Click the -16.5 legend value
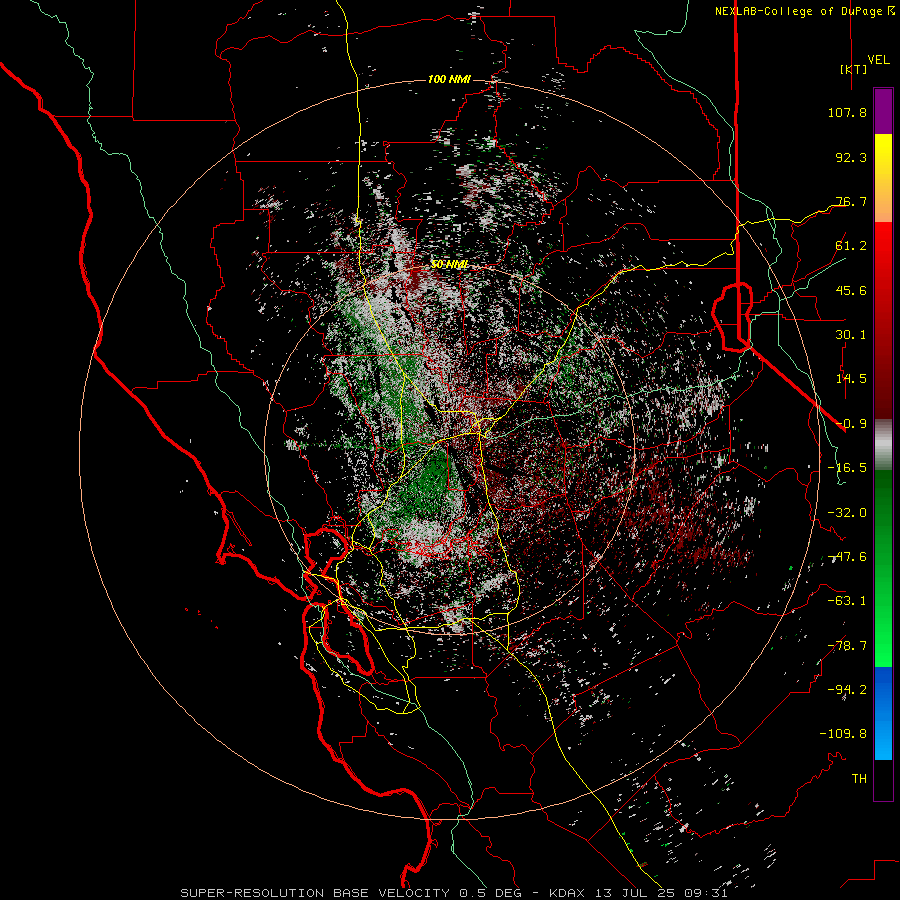The width and height of the screenshot is (900, 900). click(847, 468)
